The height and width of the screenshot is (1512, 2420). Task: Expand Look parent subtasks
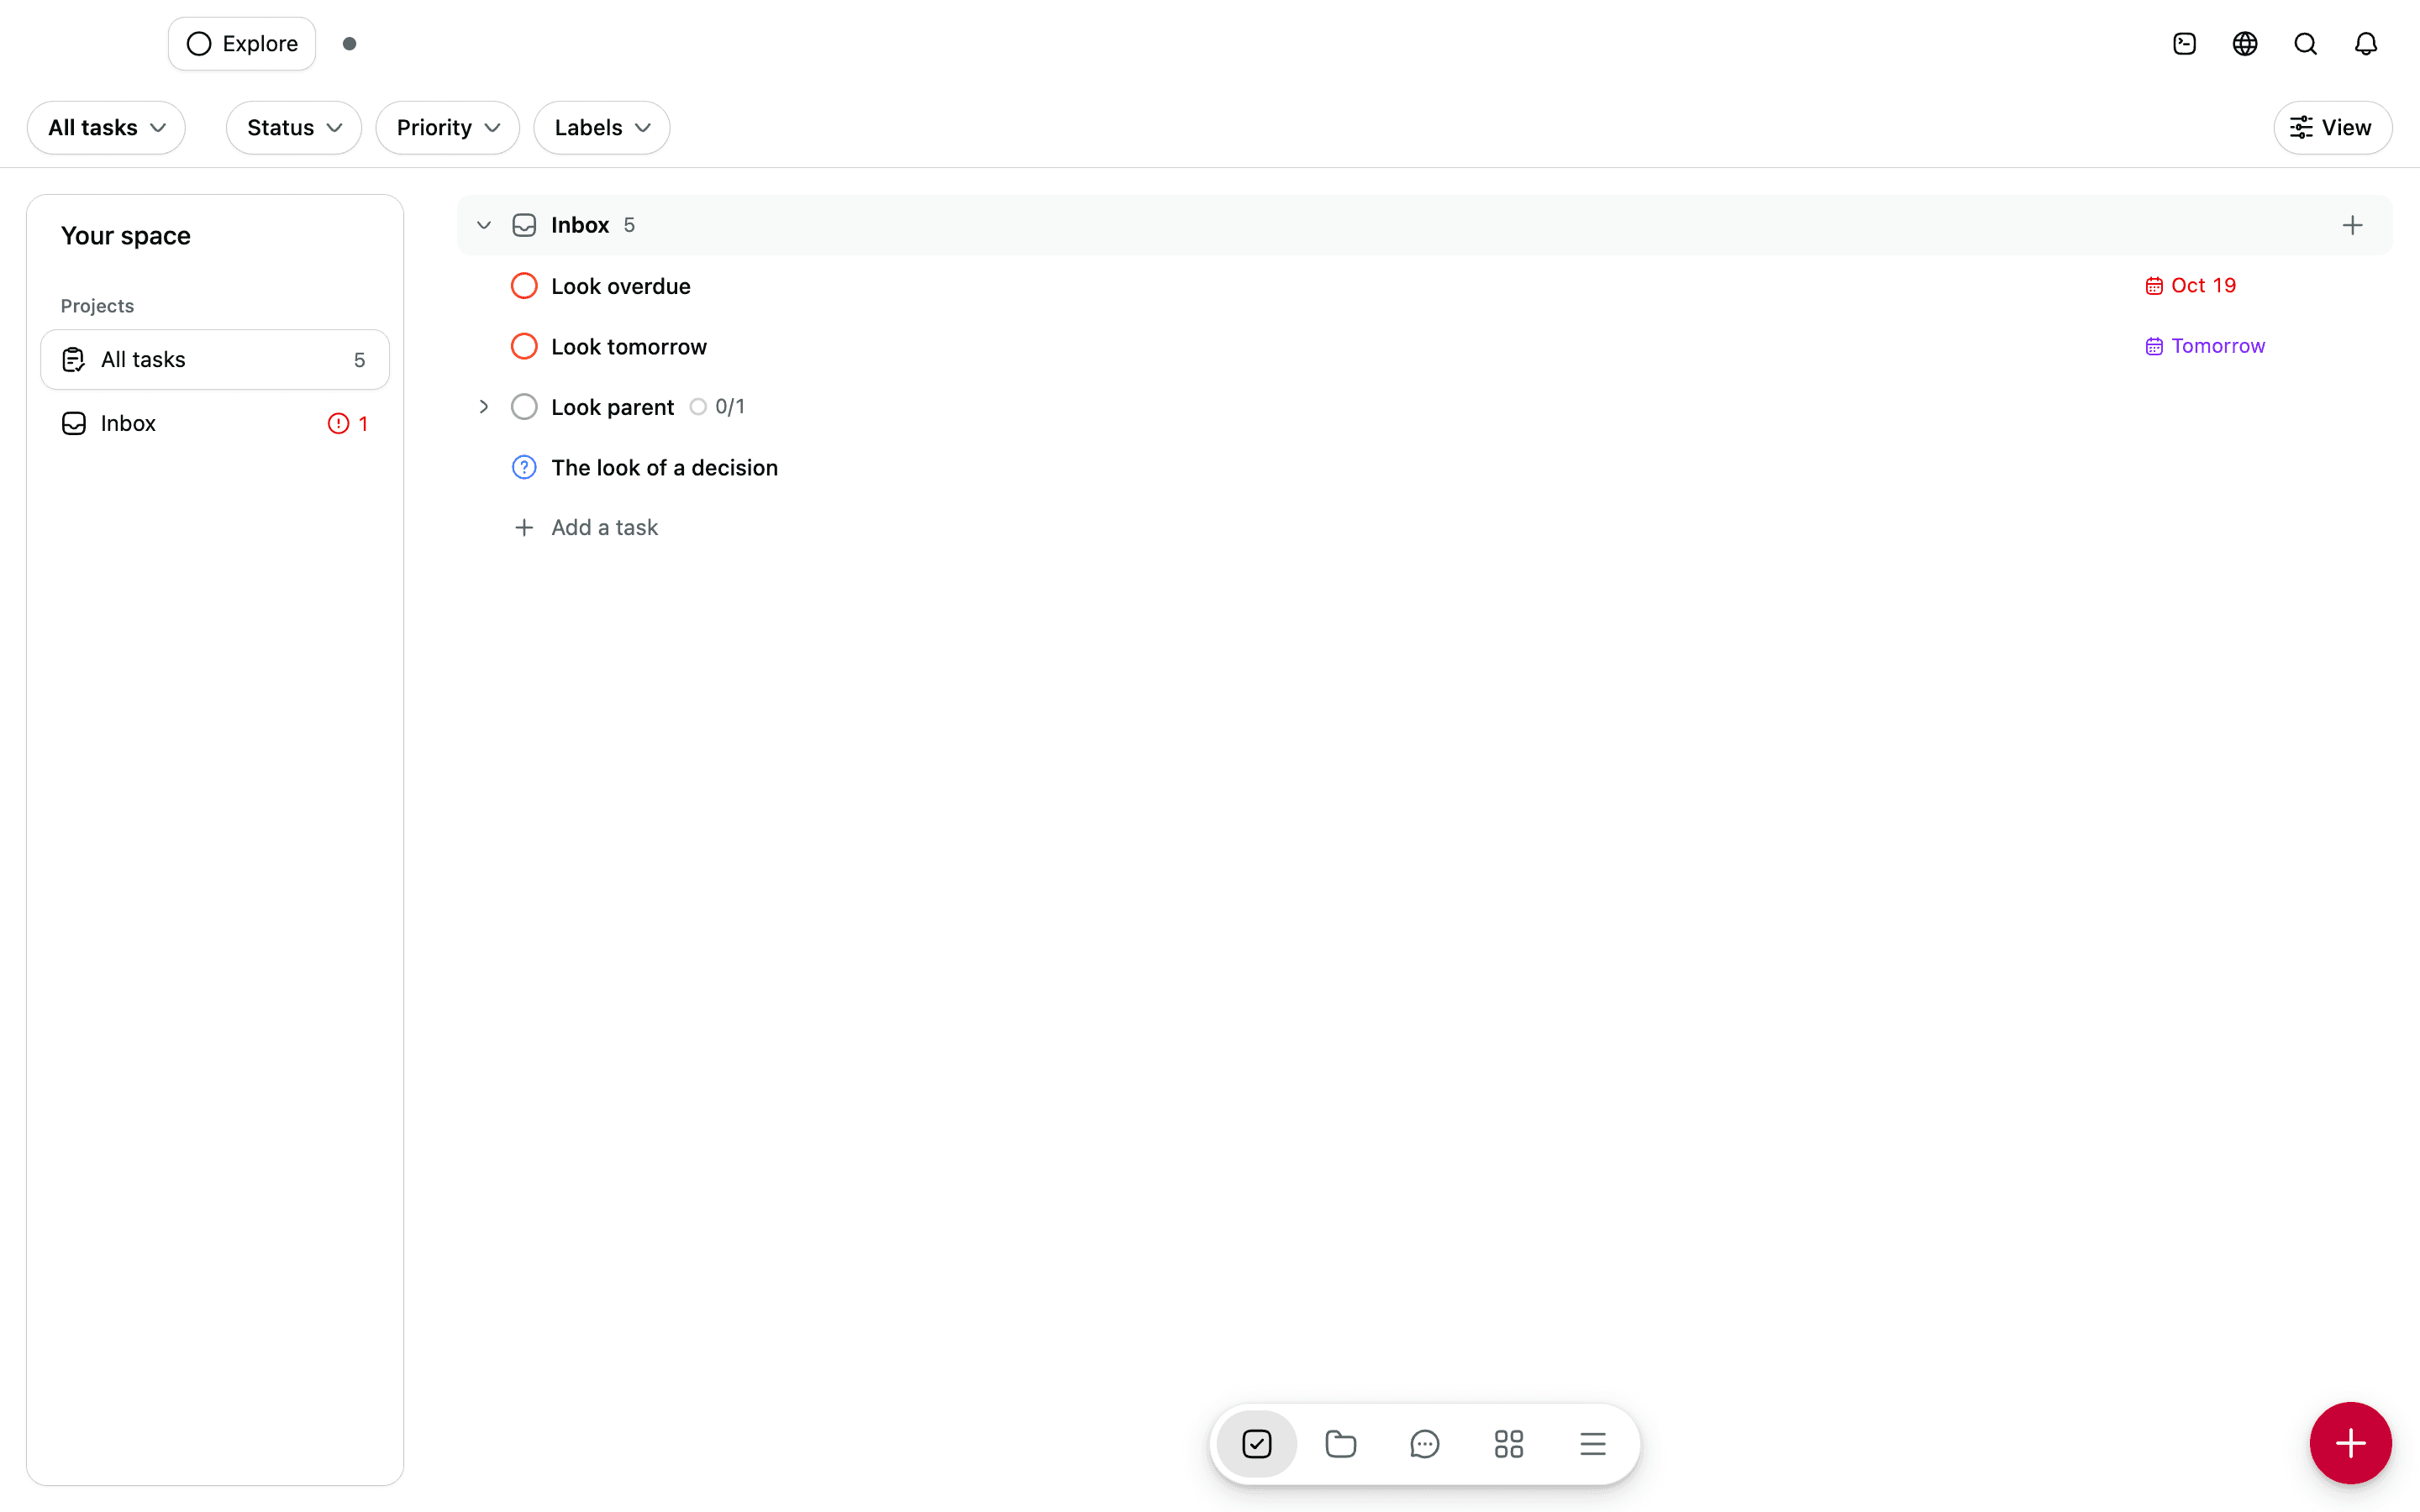[x=484, y=407]
